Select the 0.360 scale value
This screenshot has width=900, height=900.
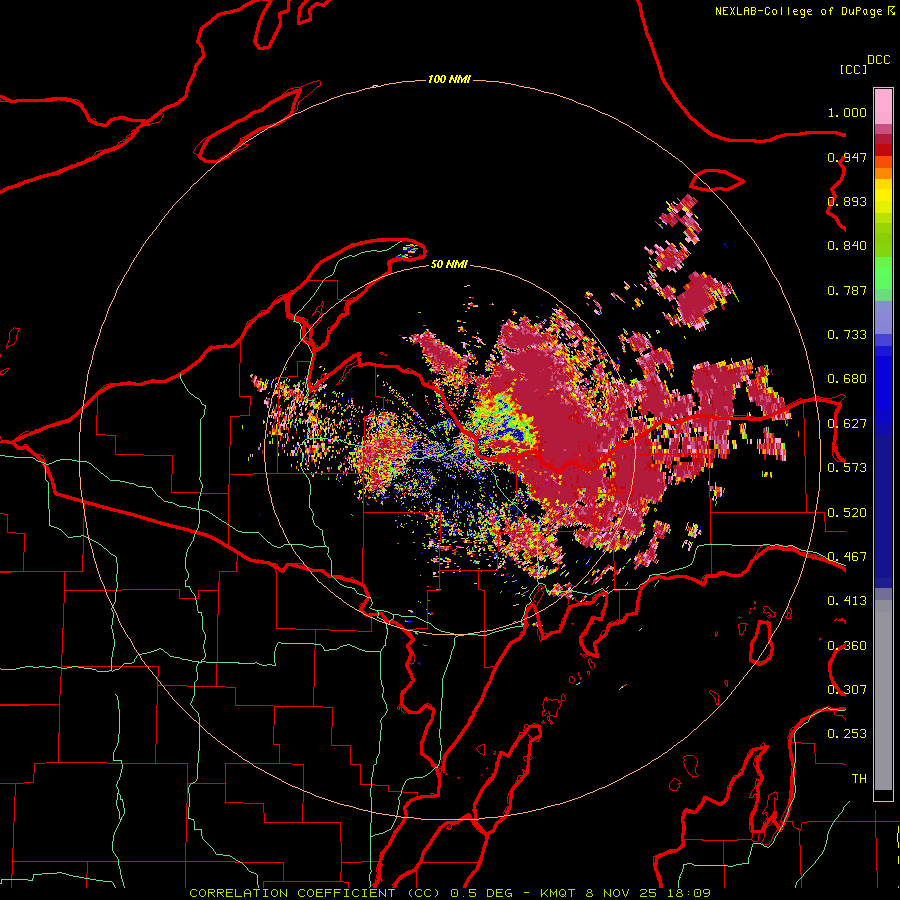point(847,646)
